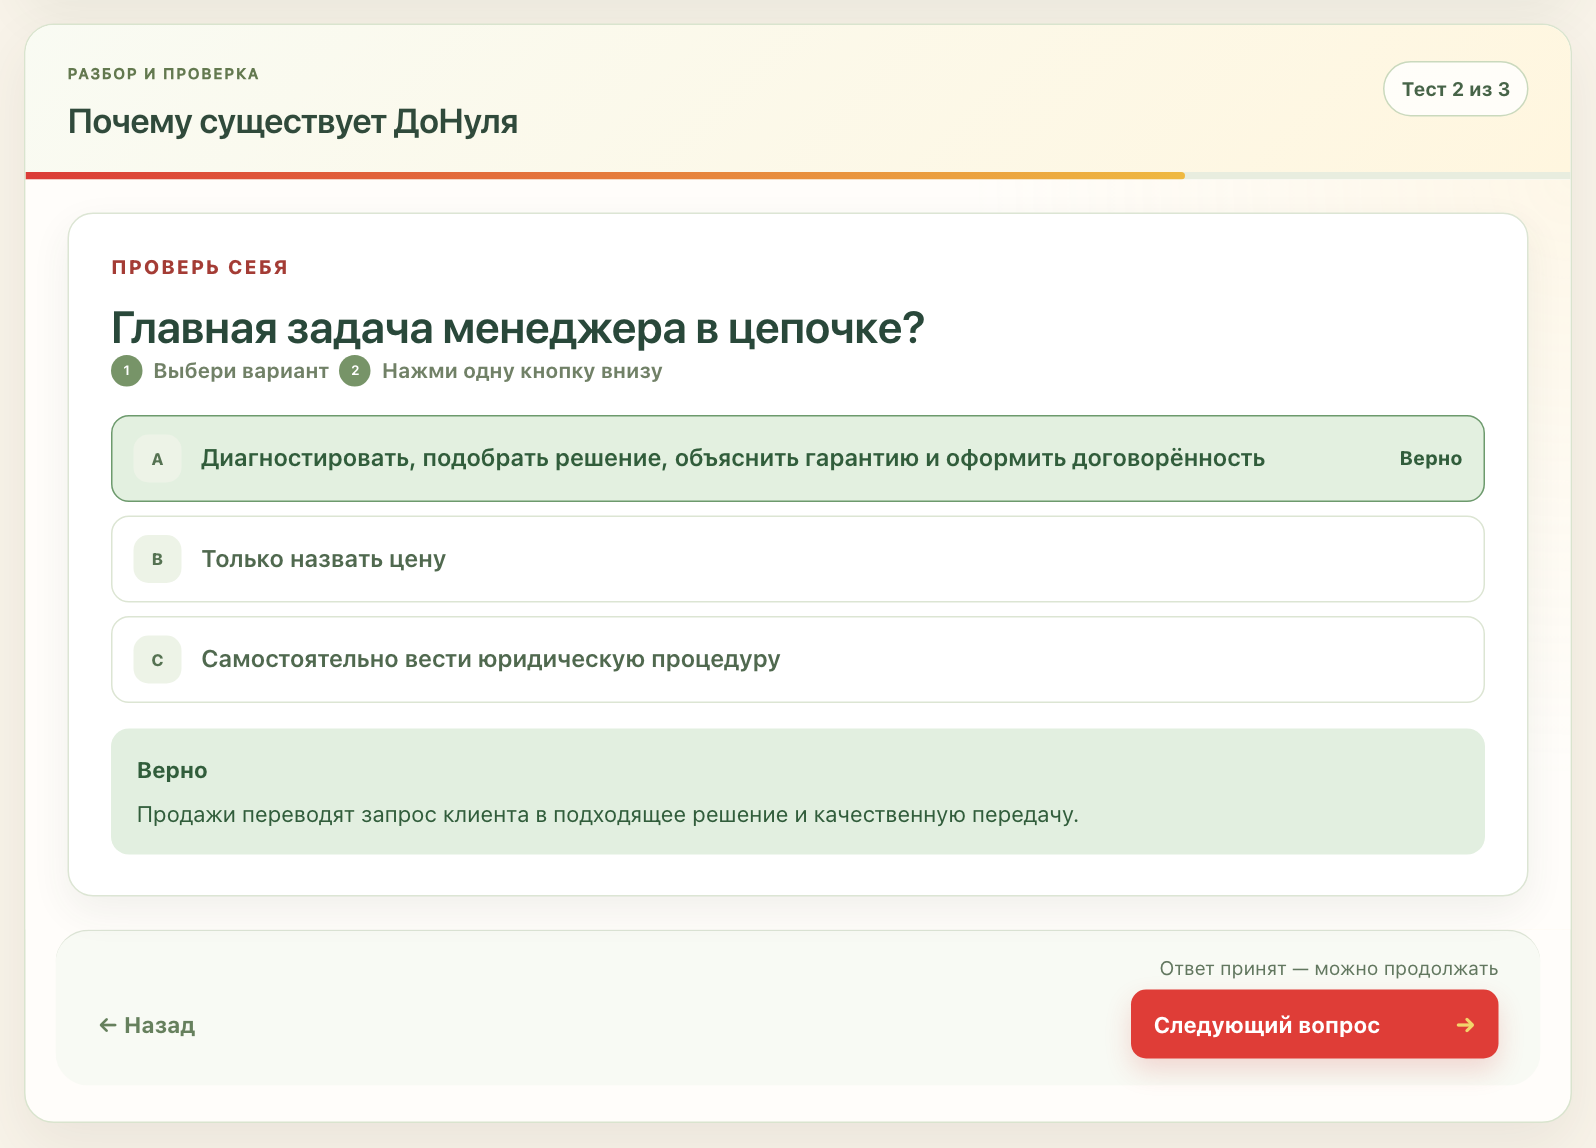This screenshot has height=1148, width=1596.
Task: Click the "Следующий вопрос" button
Action: point(1314,1024)
